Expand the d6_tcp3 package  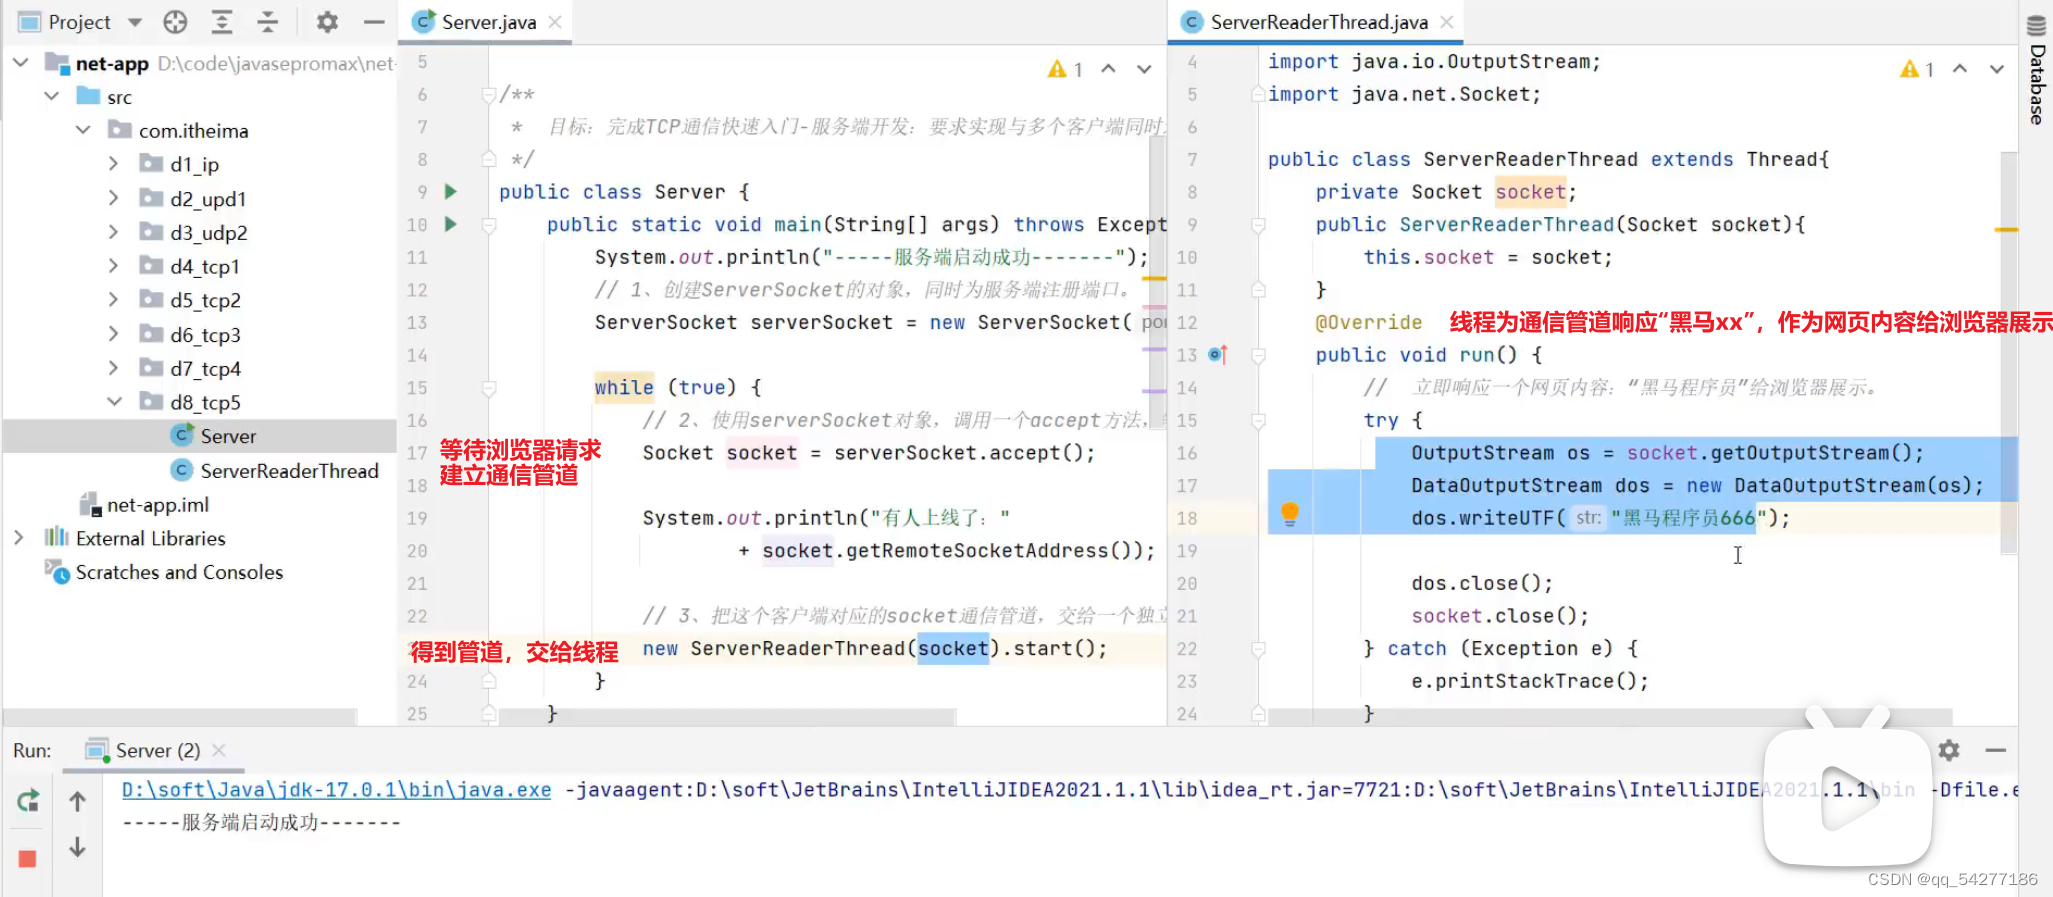click(113, 334)
